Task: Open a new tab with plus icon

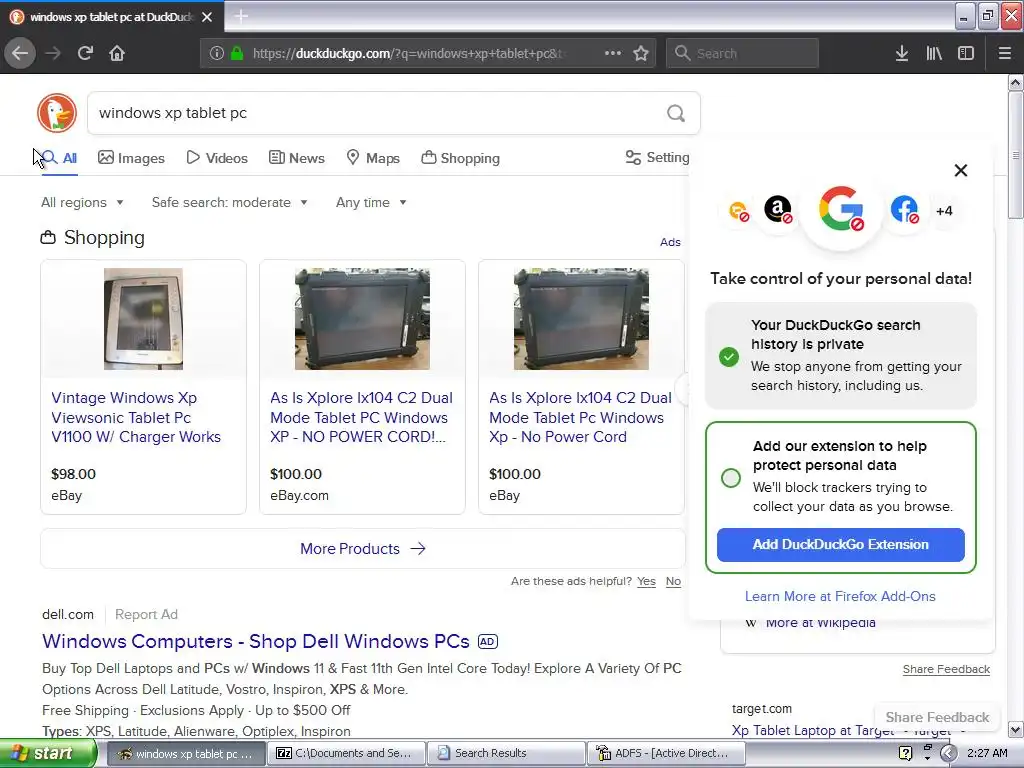Action: [241, 16]
